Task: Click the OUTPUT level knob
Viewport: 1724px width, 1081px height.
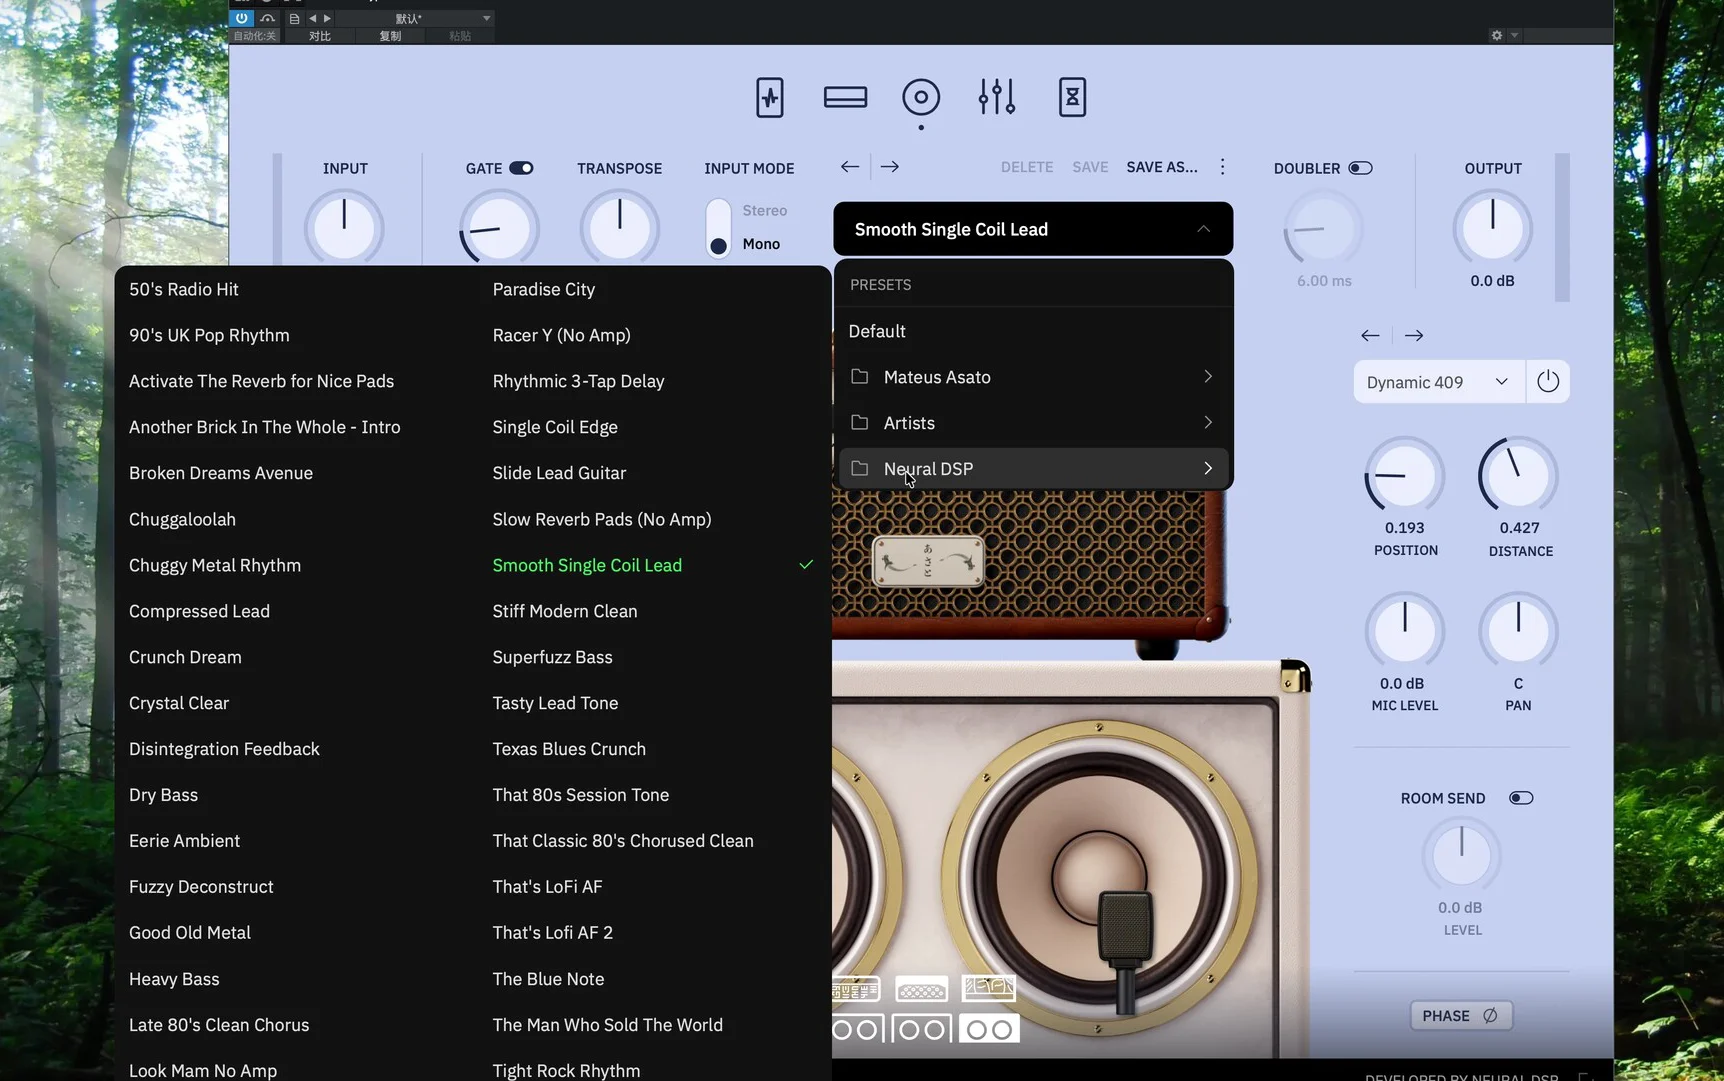Action: (1492, 228)
